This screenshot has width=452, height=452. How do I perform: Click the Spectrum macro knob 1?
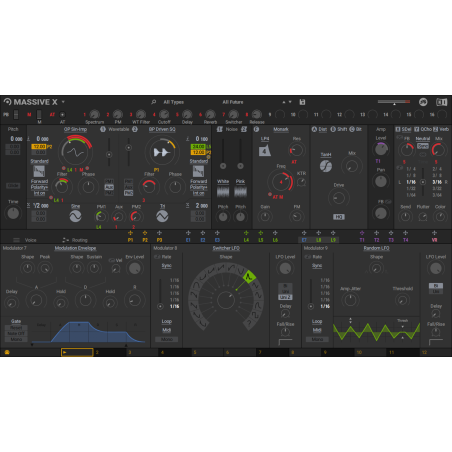point(95,114)
